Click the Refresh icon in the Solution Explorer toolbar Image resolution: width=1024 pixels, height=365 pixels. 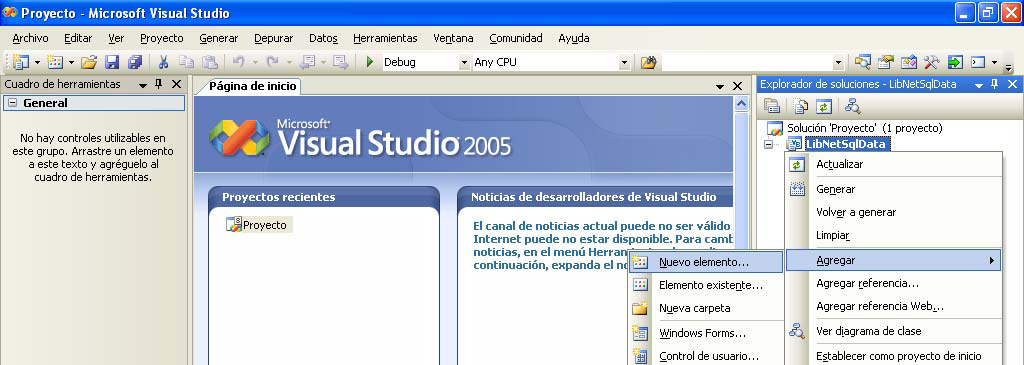pos(824,106)
